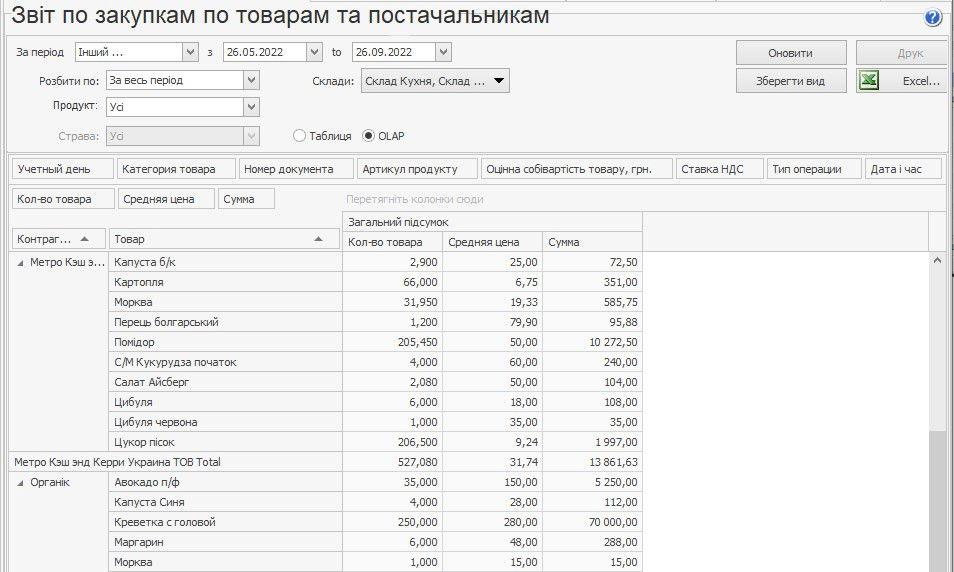Click the vertical scrollbar thumb
Viewport: 954px width, 572px height.
coord(937,500)
